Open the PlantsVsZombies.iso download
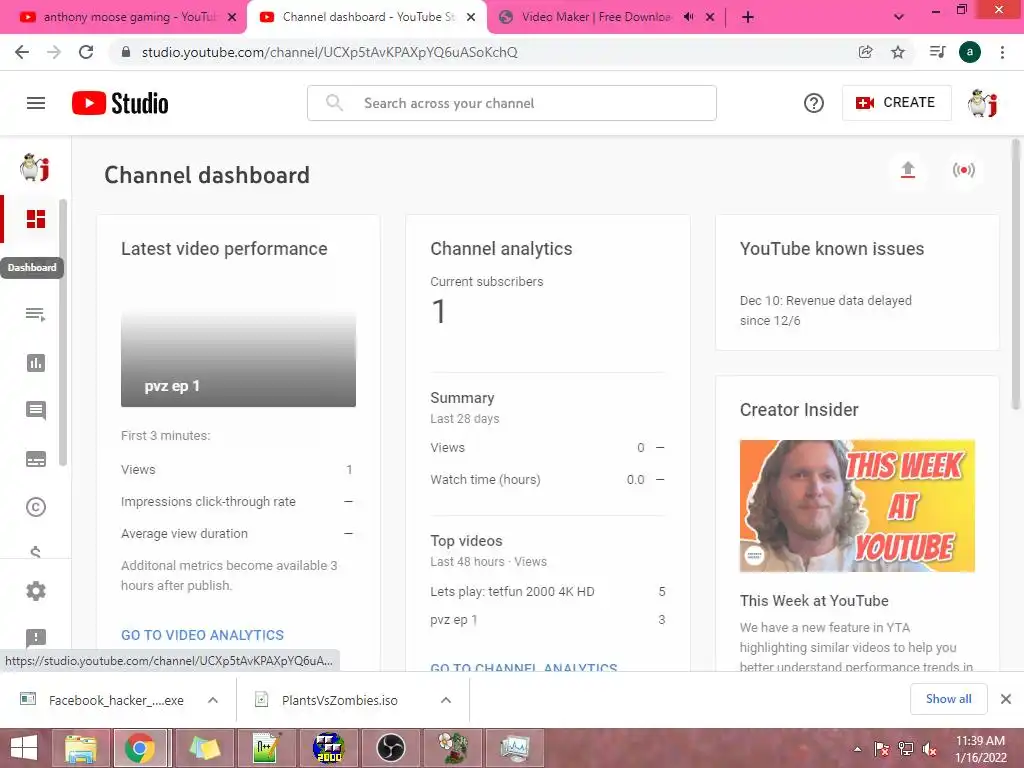Viewport: 1024px width, 768px height. pyautogui.click(x=338, y=700)
